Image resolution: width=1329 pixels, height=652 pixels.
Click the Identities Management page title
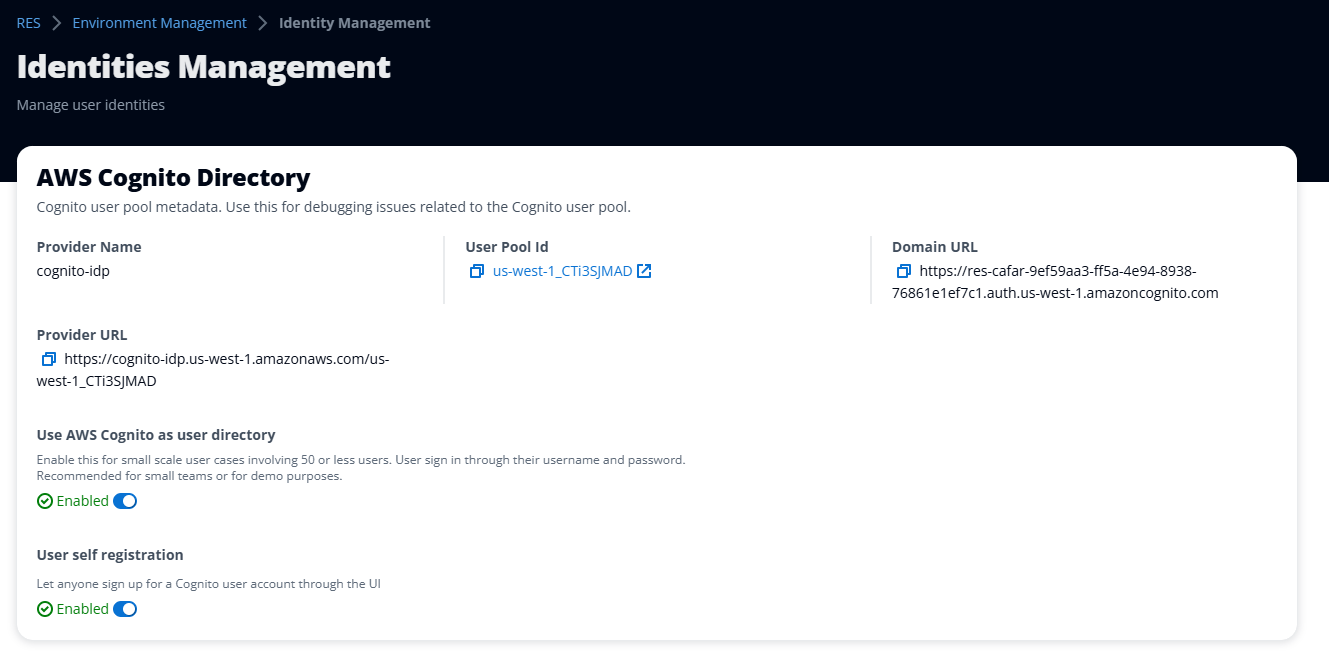pyautogui.click(x=203, y=66)
